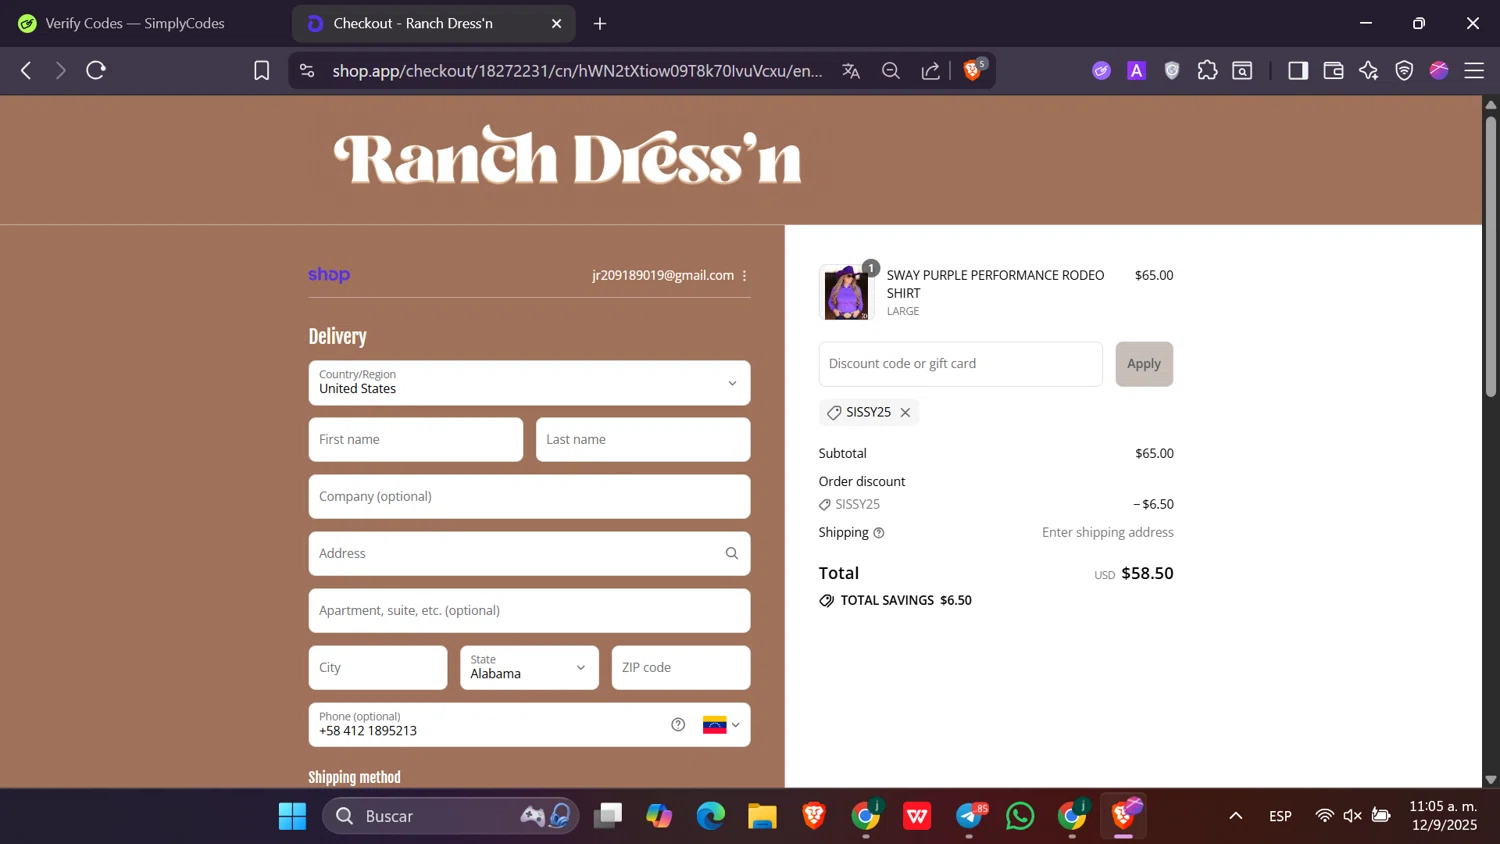1500x844 pixels.
Task: Click the ZIP code field
Action: point(681,668)
